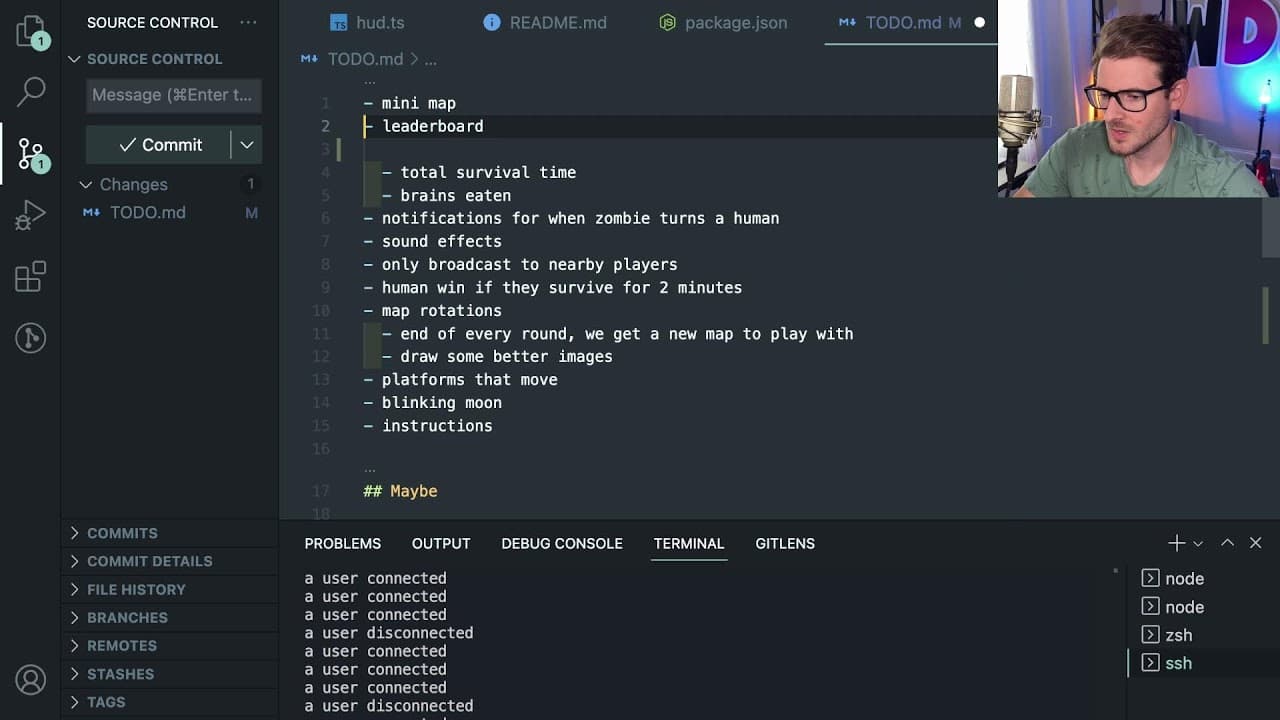Close the bottom panel with X
The image size is (1280, 720).
coord(1255,543)
